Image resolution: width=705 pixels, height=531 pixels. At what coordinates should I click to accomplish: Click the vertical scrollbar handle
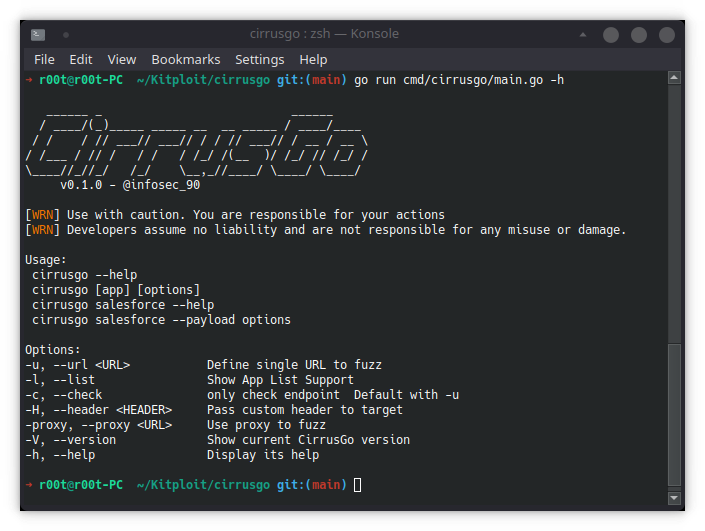pyautogui.click(x=674, y=415)
